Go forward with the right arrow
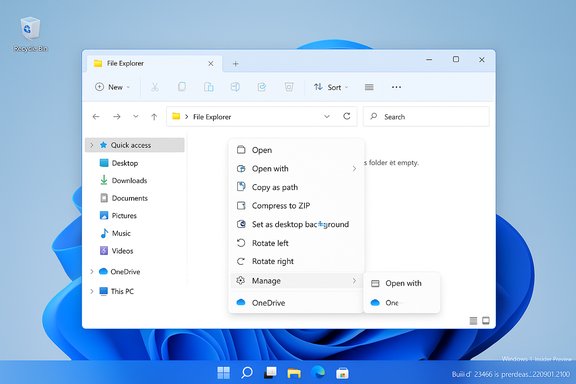The image size is (576, 384). (117, 116)
